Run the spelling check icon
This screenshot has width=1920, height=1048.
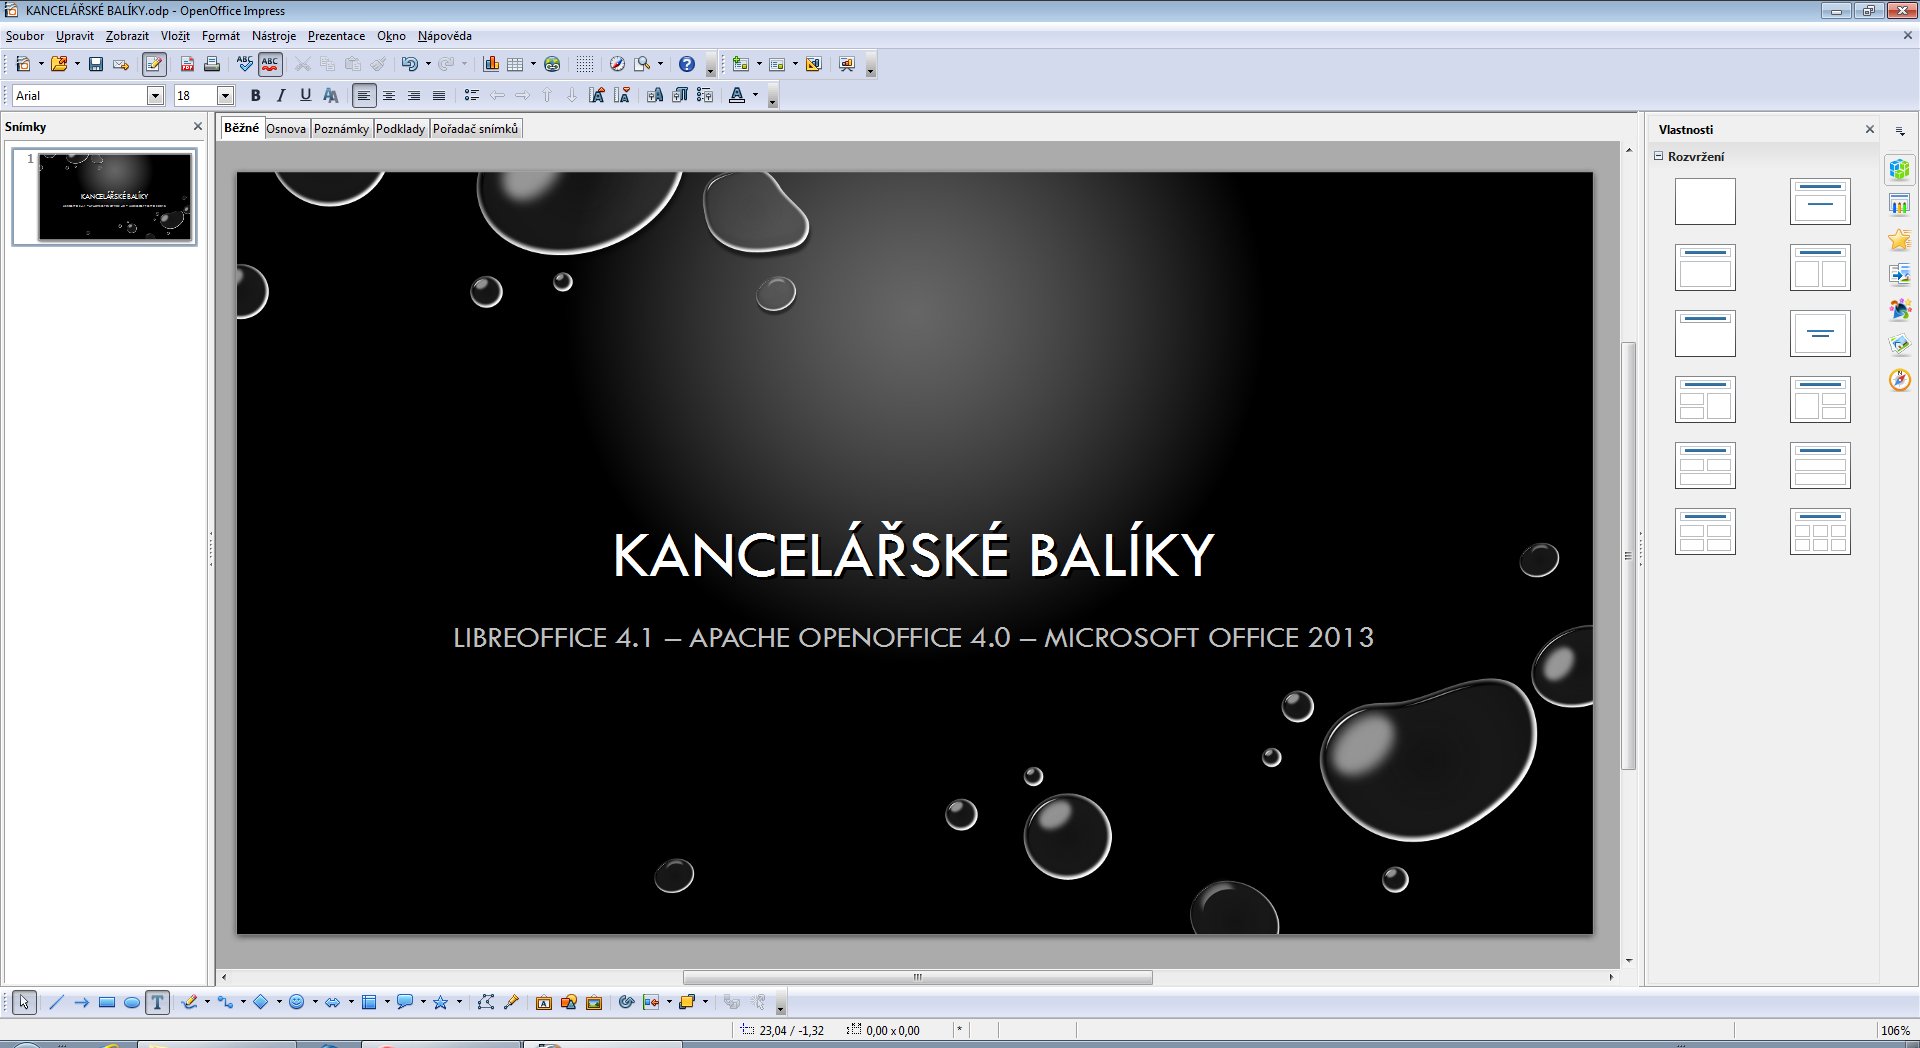pos(245,64)
